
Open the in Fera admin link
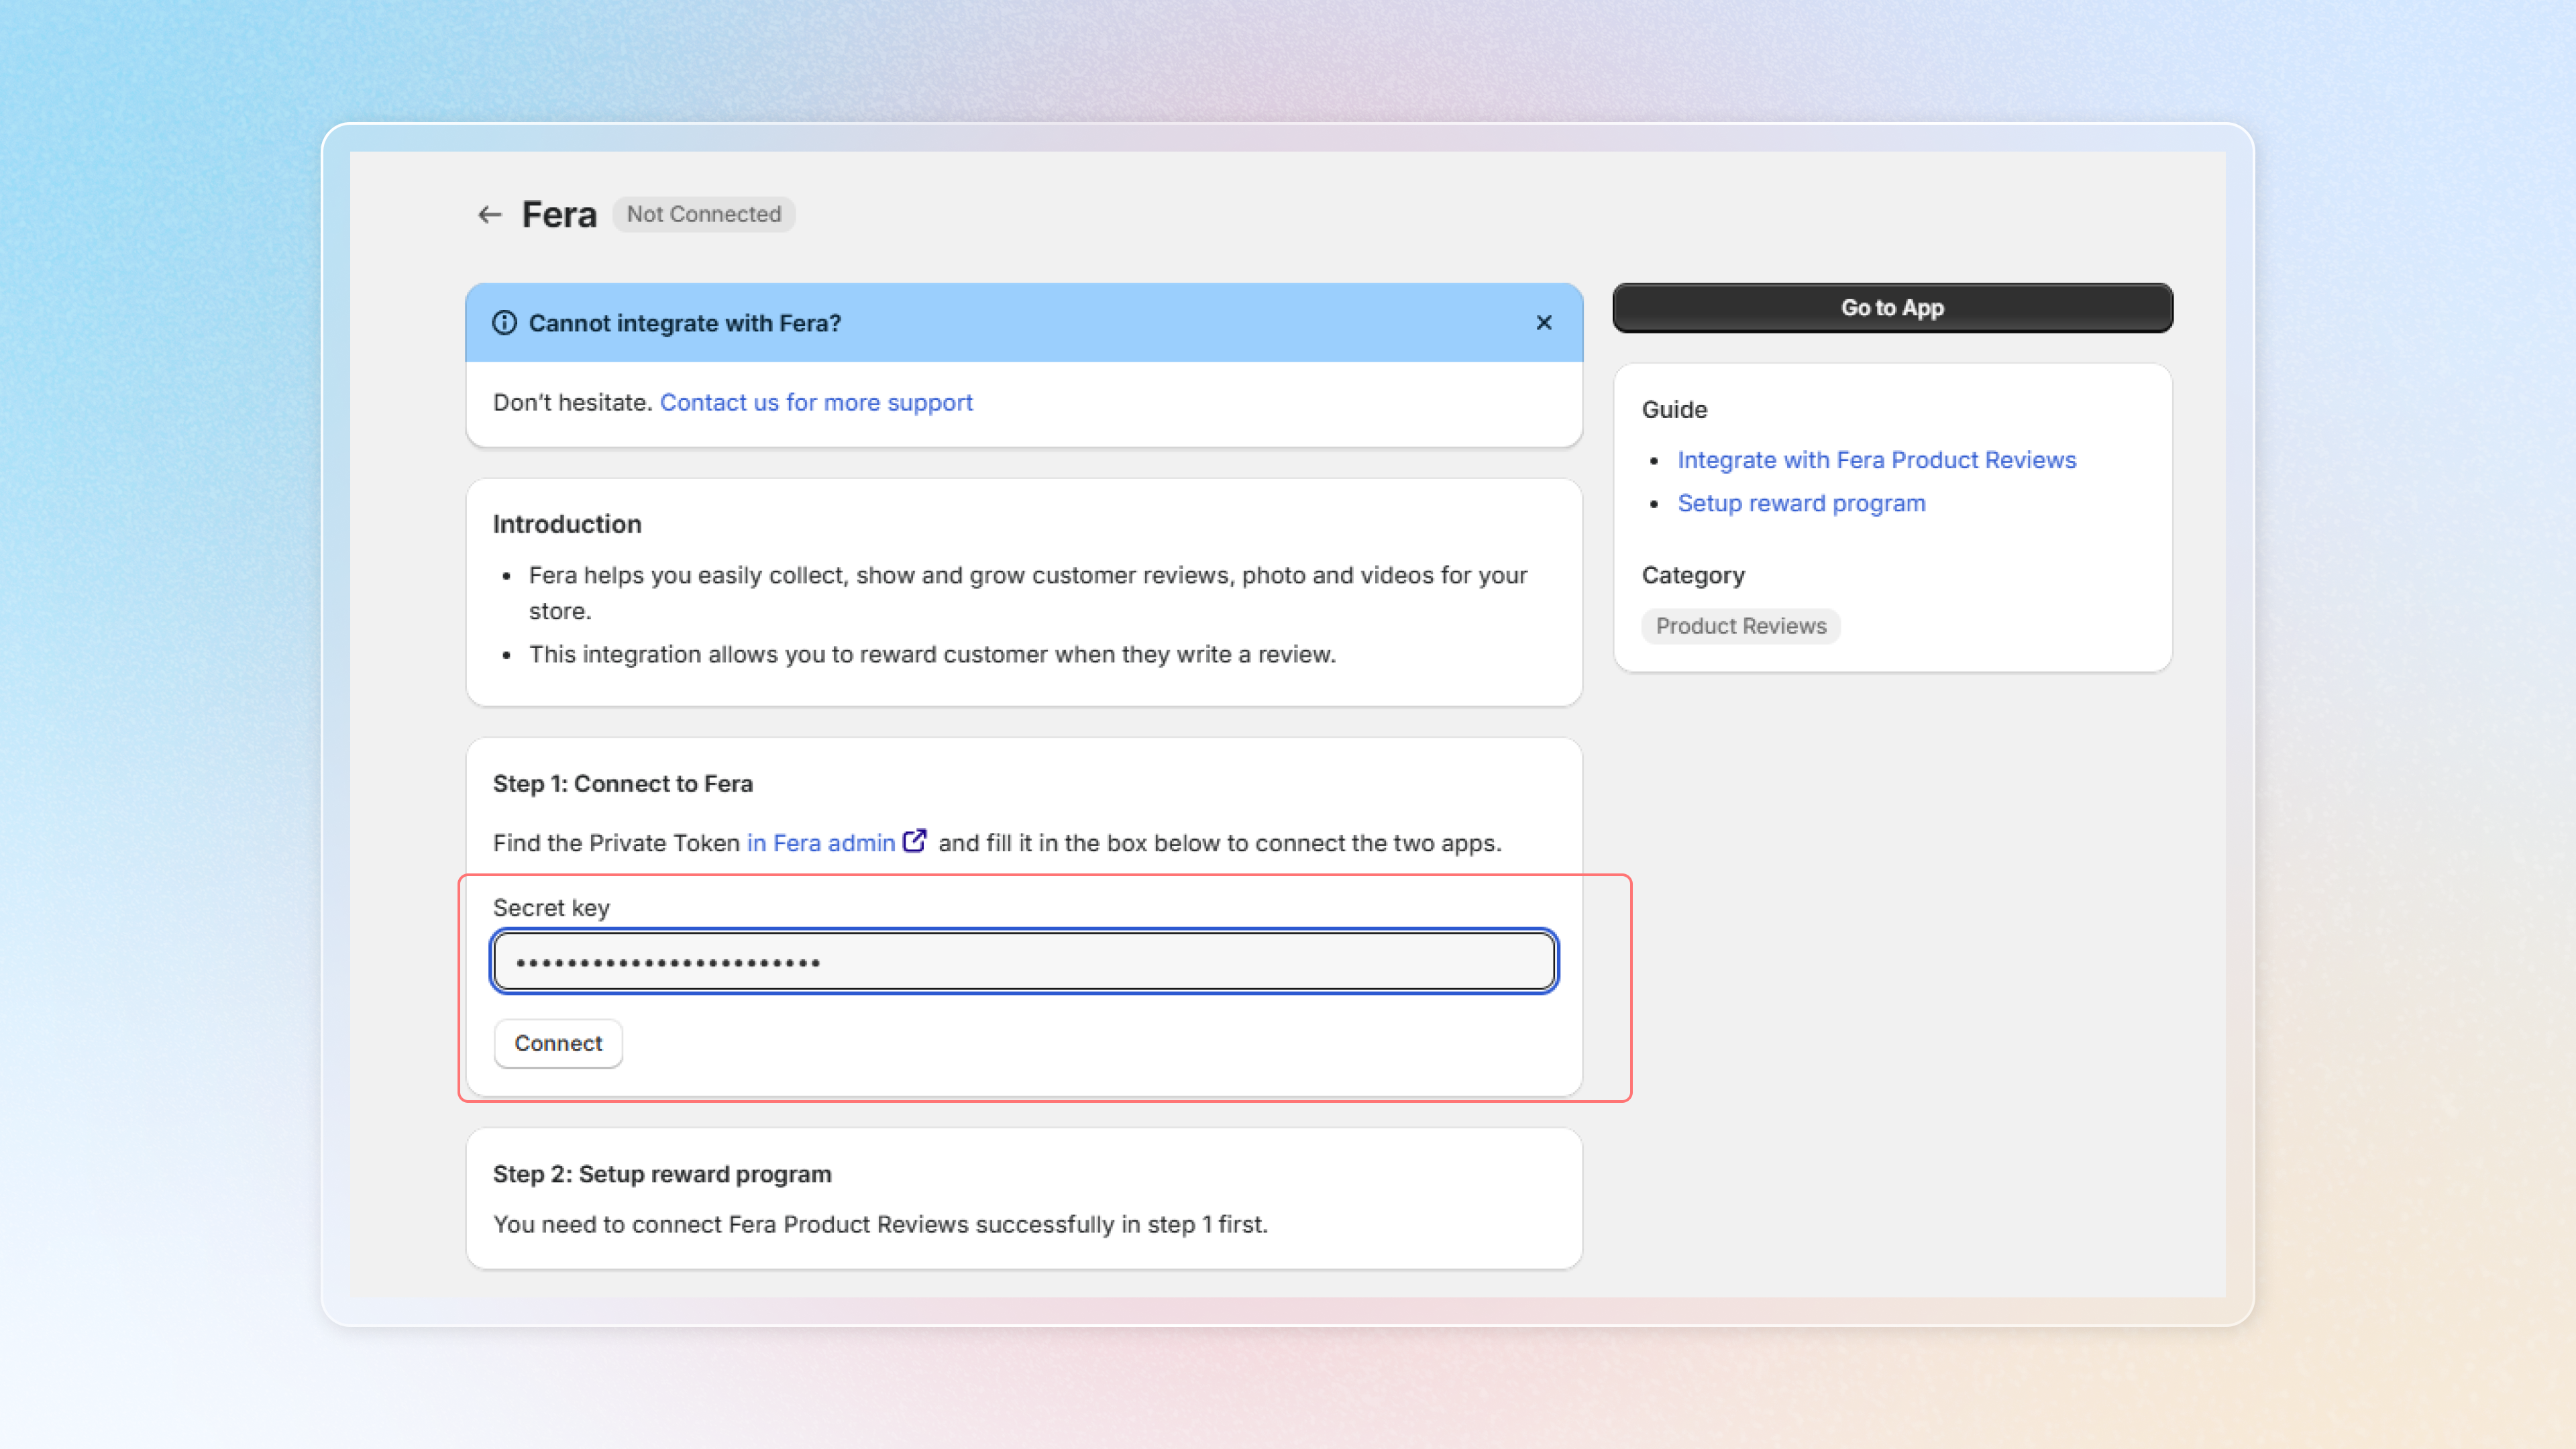point(820,843)
